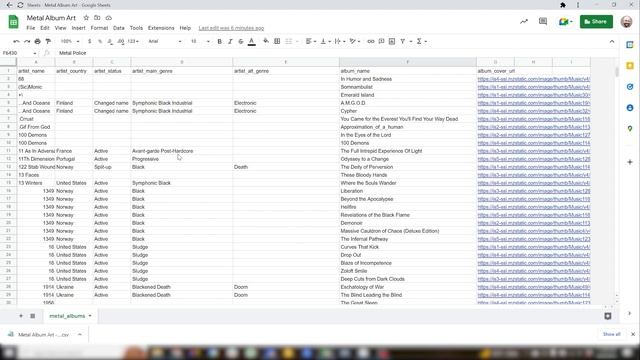Activate the paint format tool

[48, 41]
